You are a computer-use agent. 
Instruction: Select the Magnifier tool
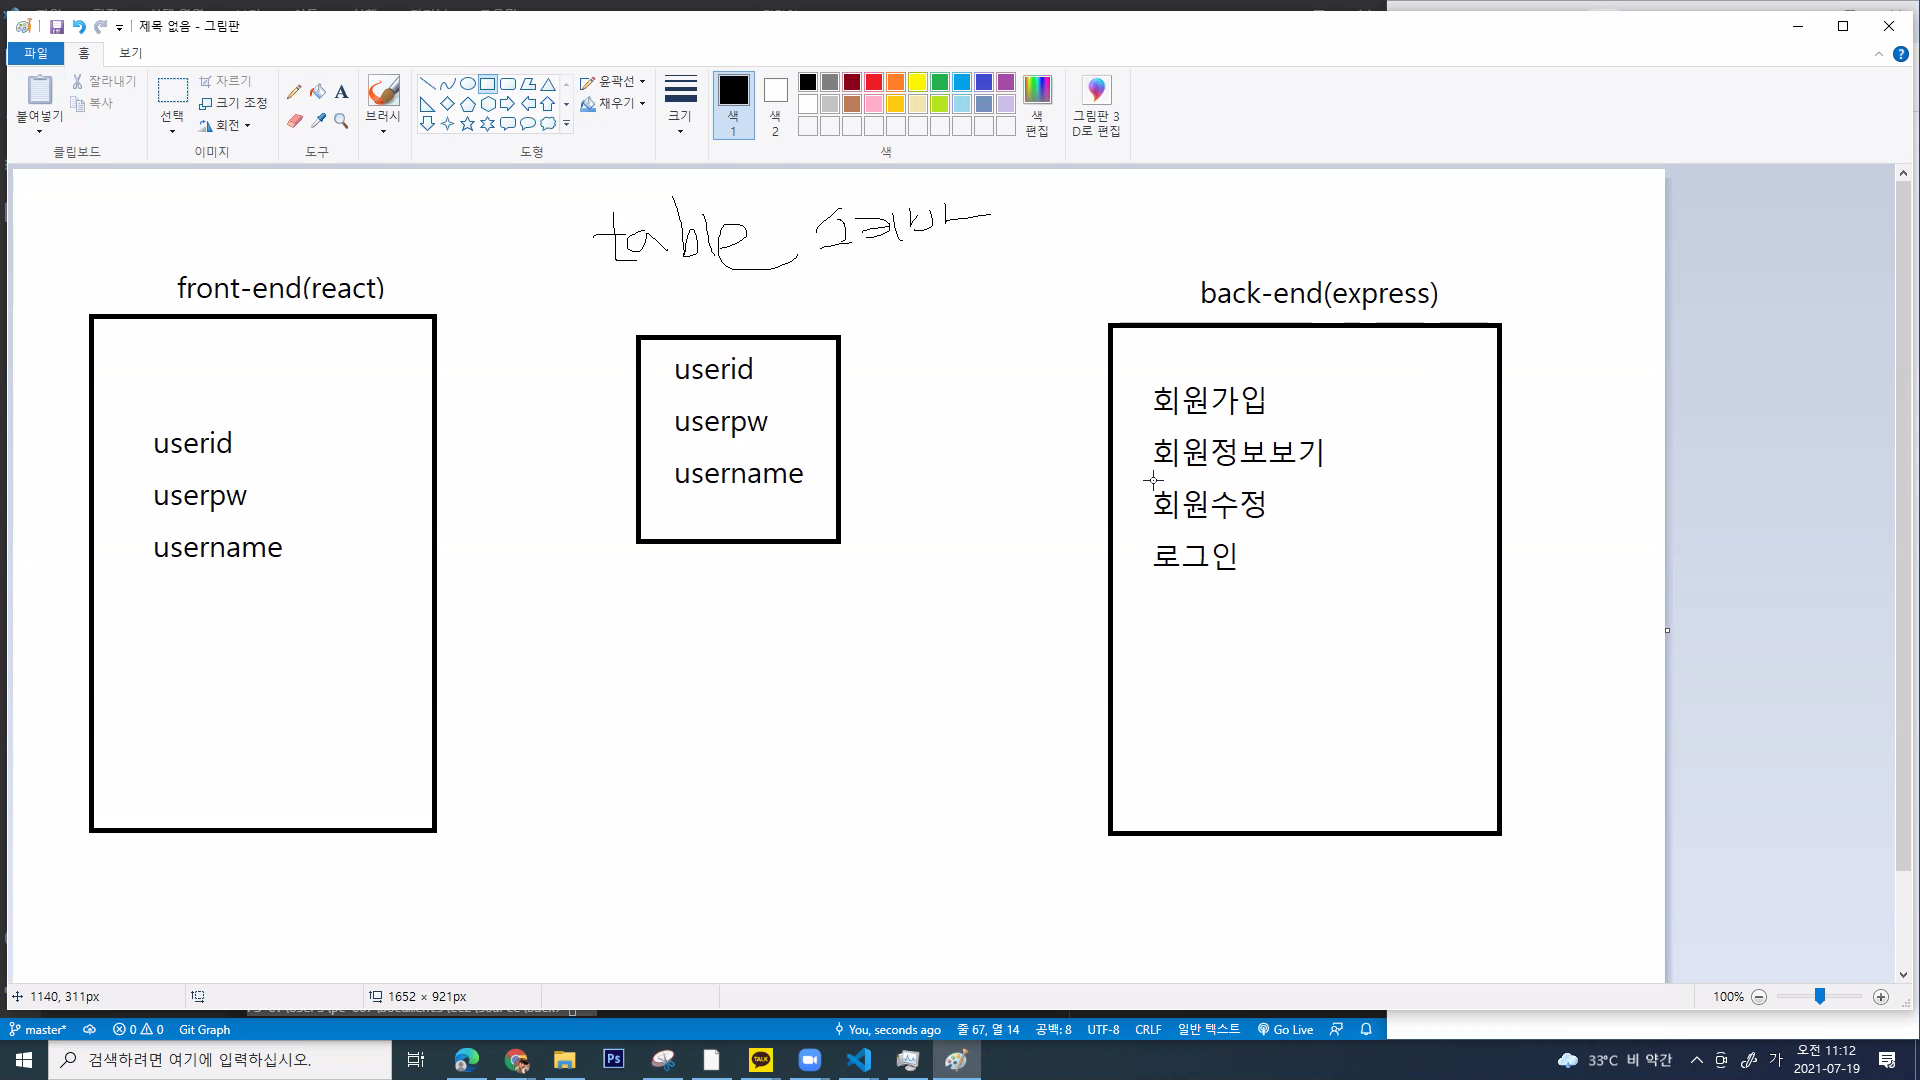pos(341,121)
